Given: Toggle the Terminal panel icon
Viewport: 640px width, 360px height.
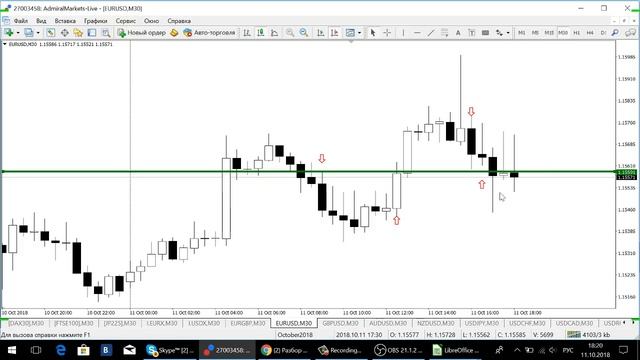Looking at the screenshot, I should pos(92,33).
